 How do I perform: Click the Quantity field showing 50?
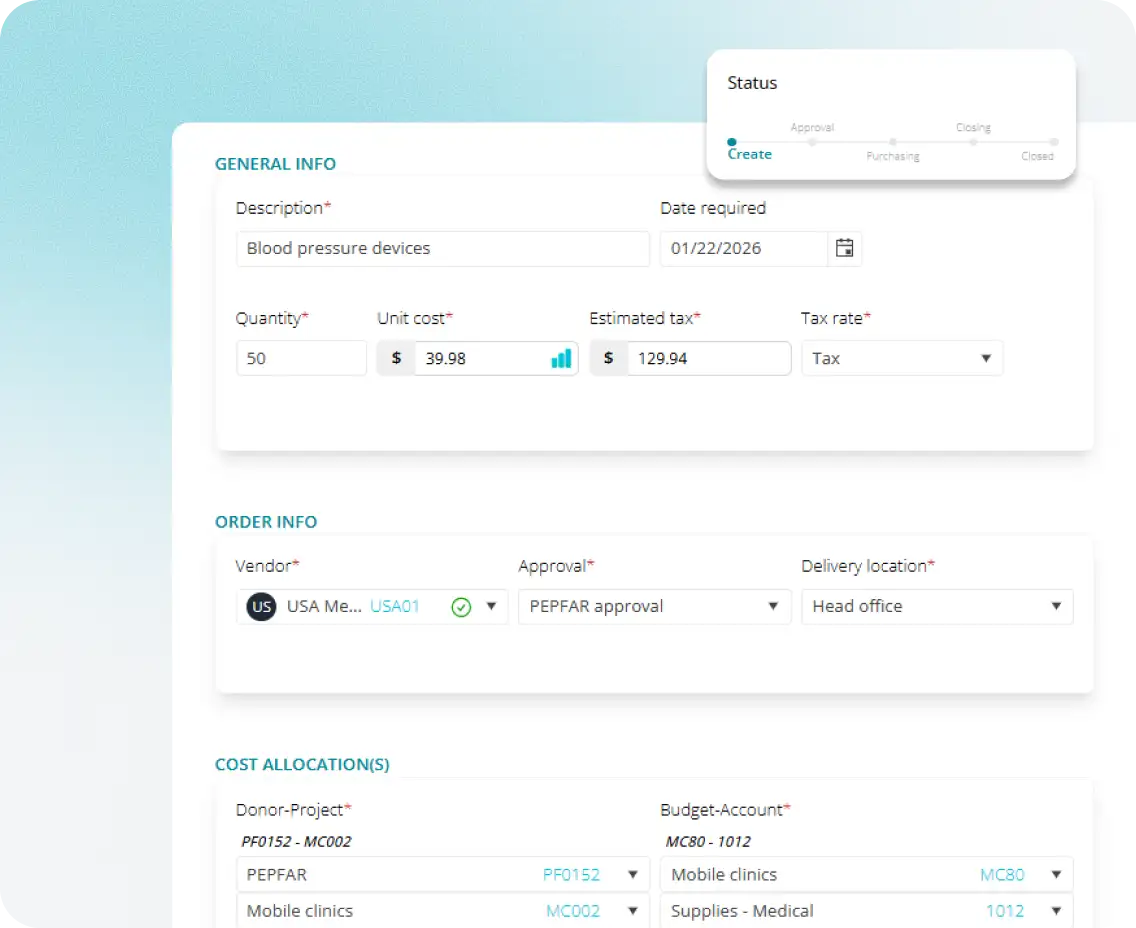301,359
